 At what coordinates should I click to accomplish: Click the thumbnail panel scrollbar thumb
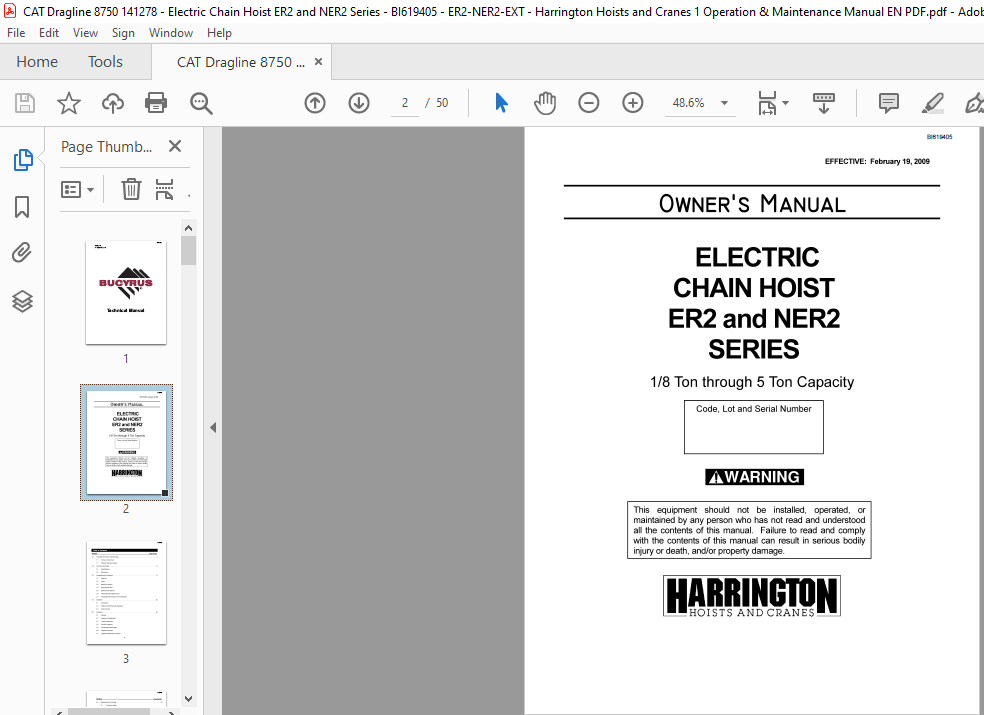188,250
